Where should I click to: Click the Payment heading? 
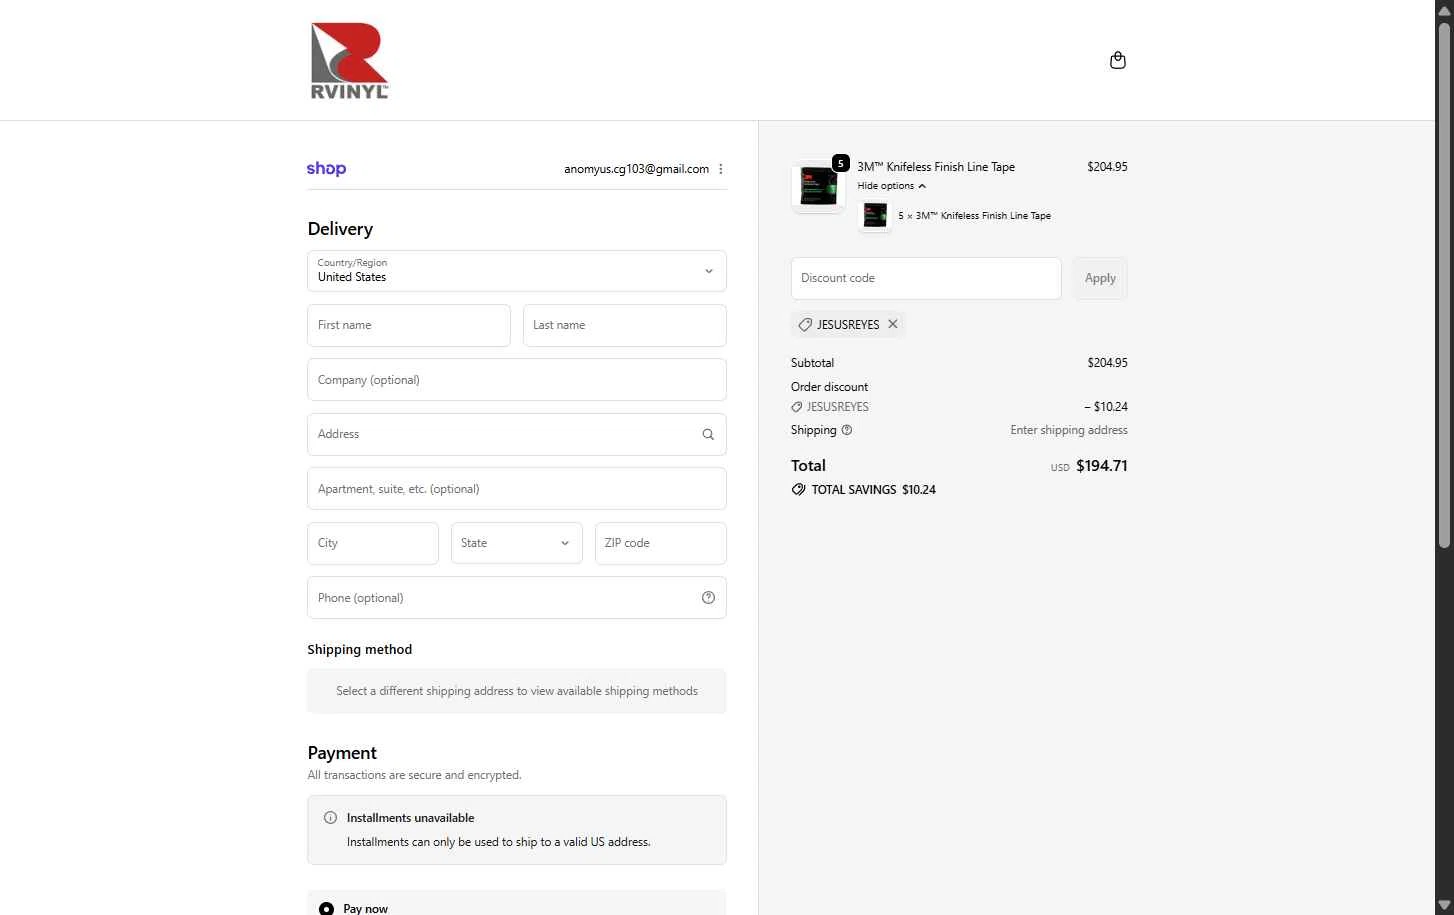tap(342, 753)
